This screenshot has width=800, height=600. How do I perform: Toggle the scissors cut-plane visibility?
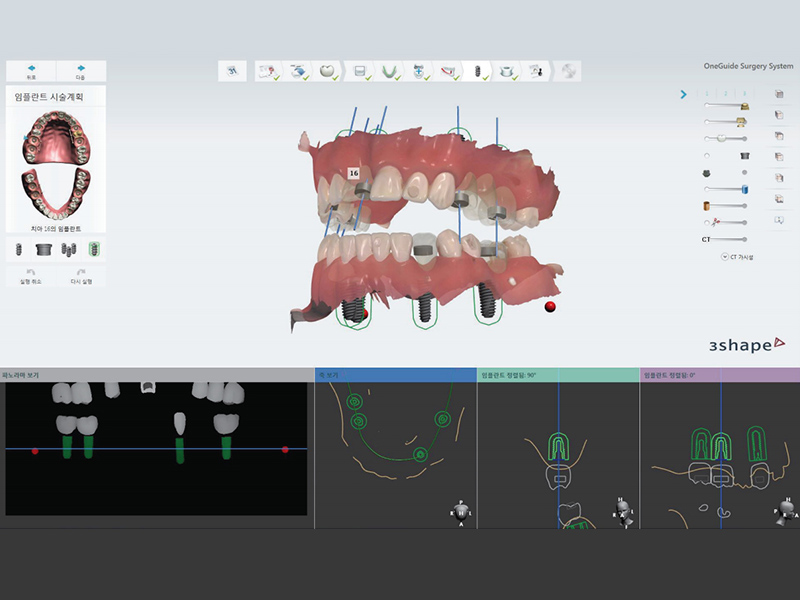[x=708, y=222]
